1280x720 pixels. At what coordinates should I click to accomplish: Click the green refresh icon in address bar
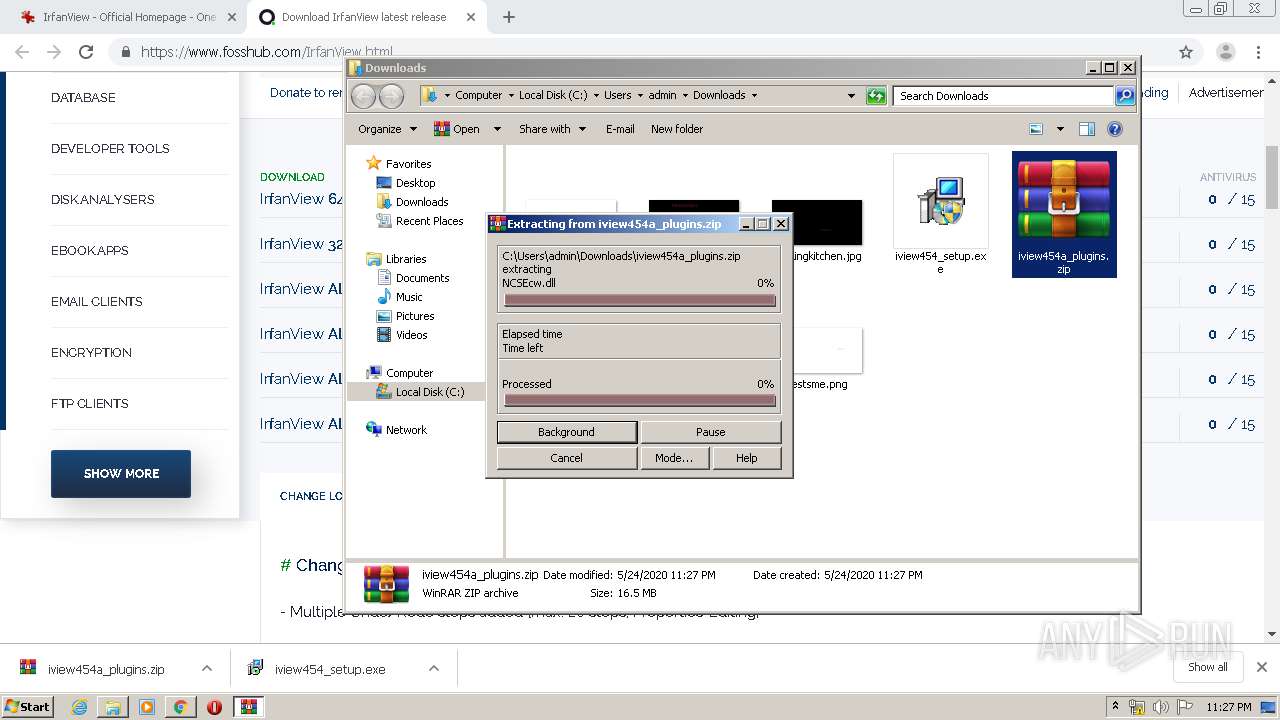point(876,96)
